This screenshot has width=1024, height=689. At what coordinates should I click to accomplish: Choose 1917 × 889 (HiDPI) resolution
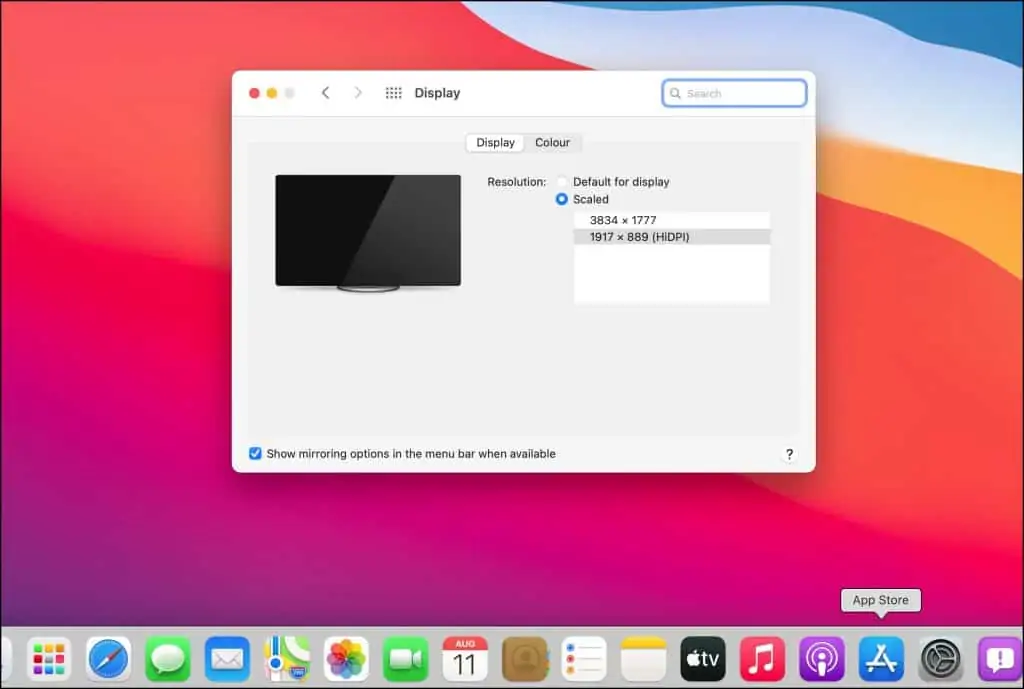pyautogui.click(x=672, y=236)
